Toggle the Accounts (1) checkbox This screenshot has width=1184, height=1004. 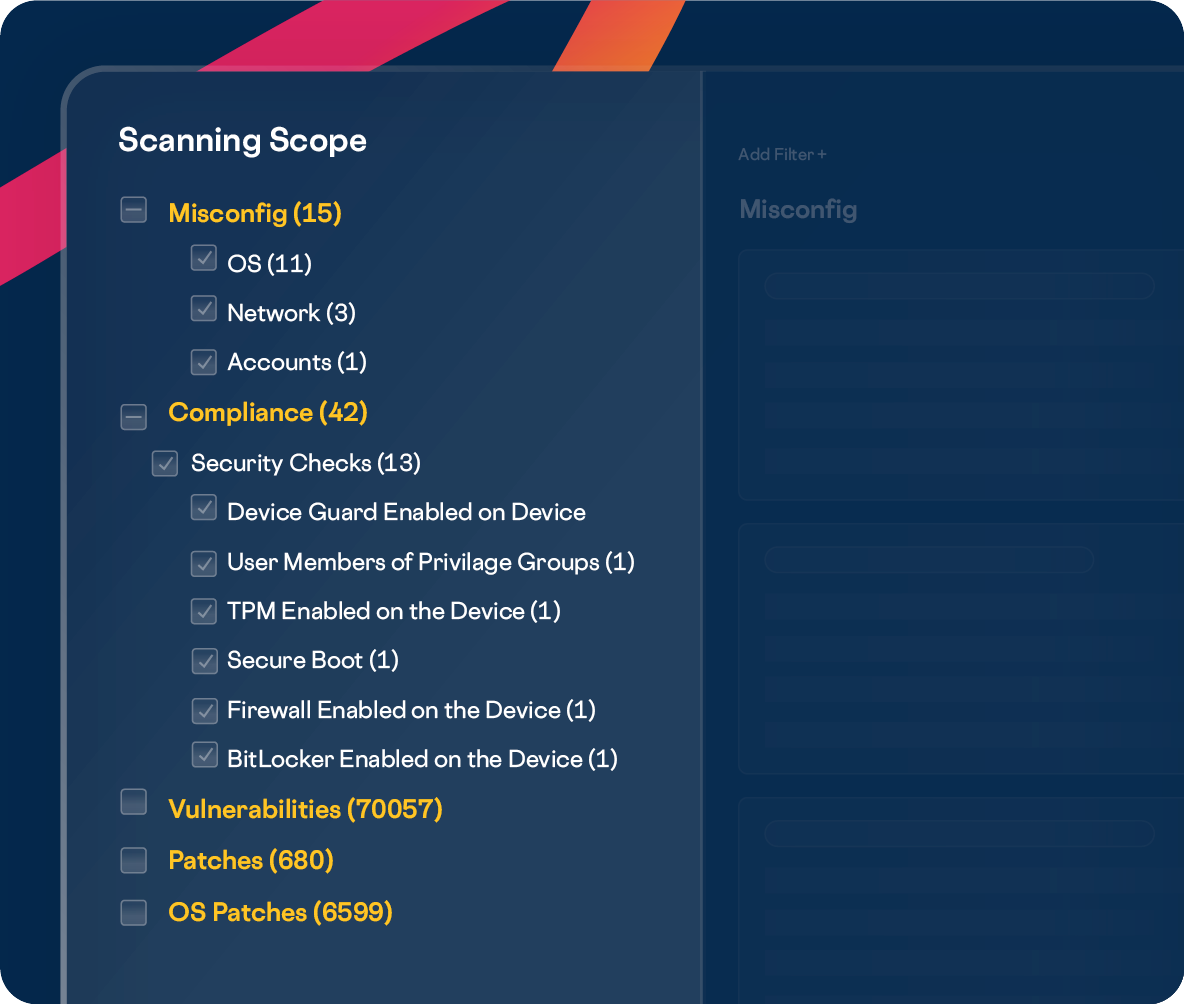[204, 361]
